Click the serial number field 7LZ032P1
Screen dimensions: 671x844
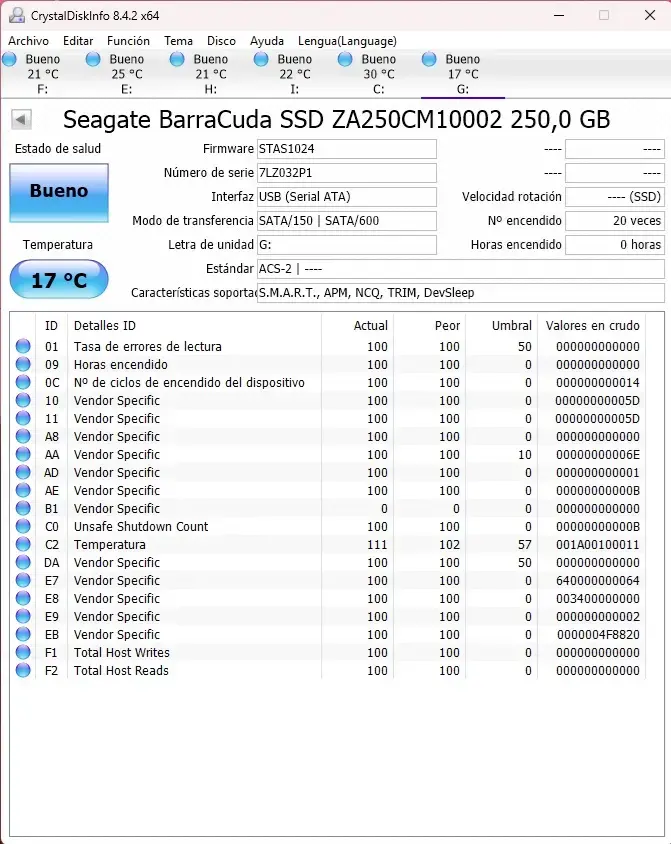point(347,173)
